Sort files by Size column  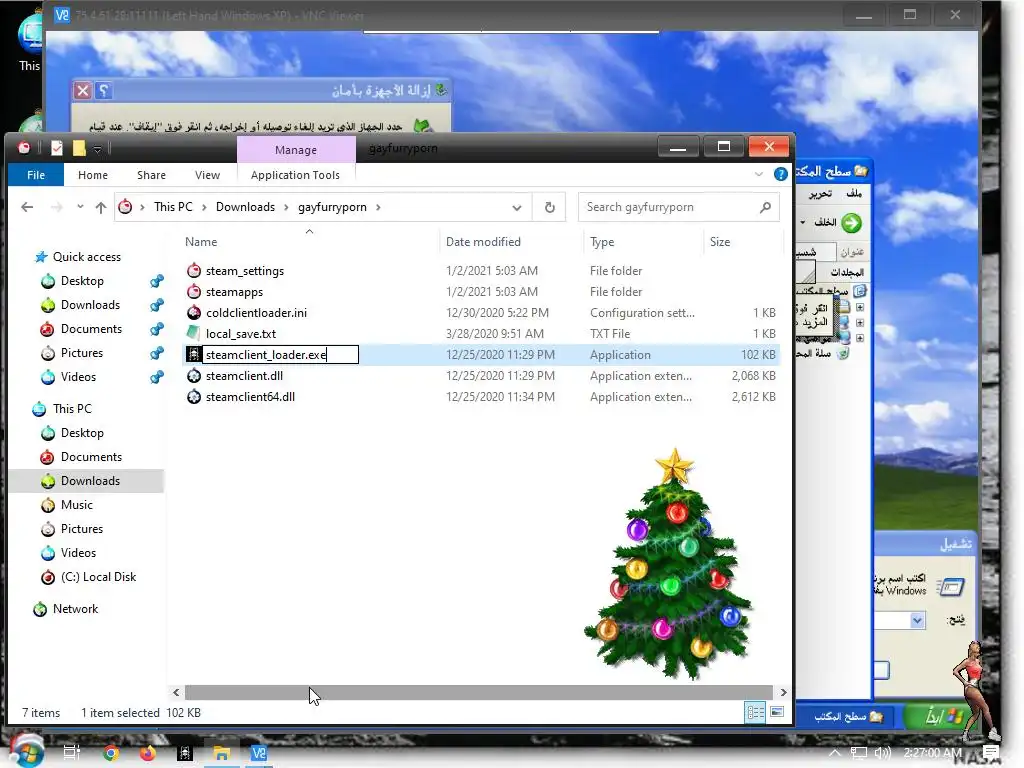720,242
